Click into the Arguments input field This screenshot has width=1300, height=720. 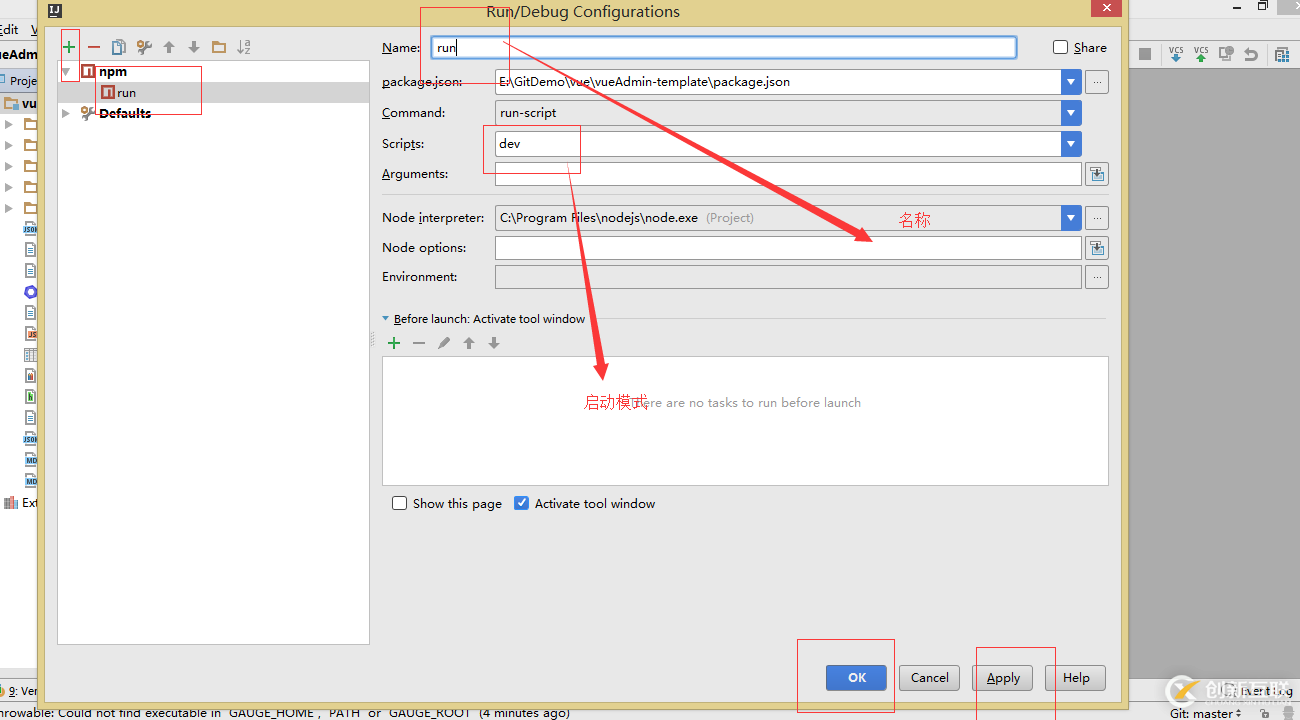(788, 174)
